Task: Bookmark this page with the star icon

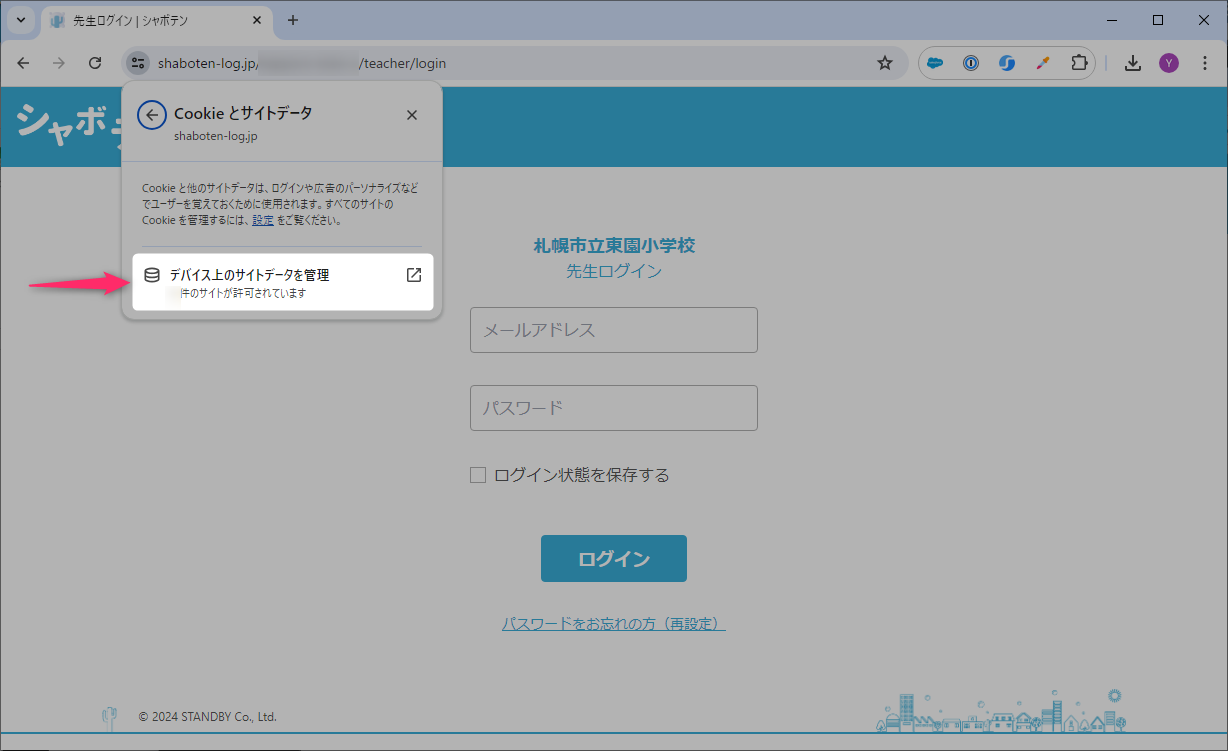Action: tap(885, 63)
